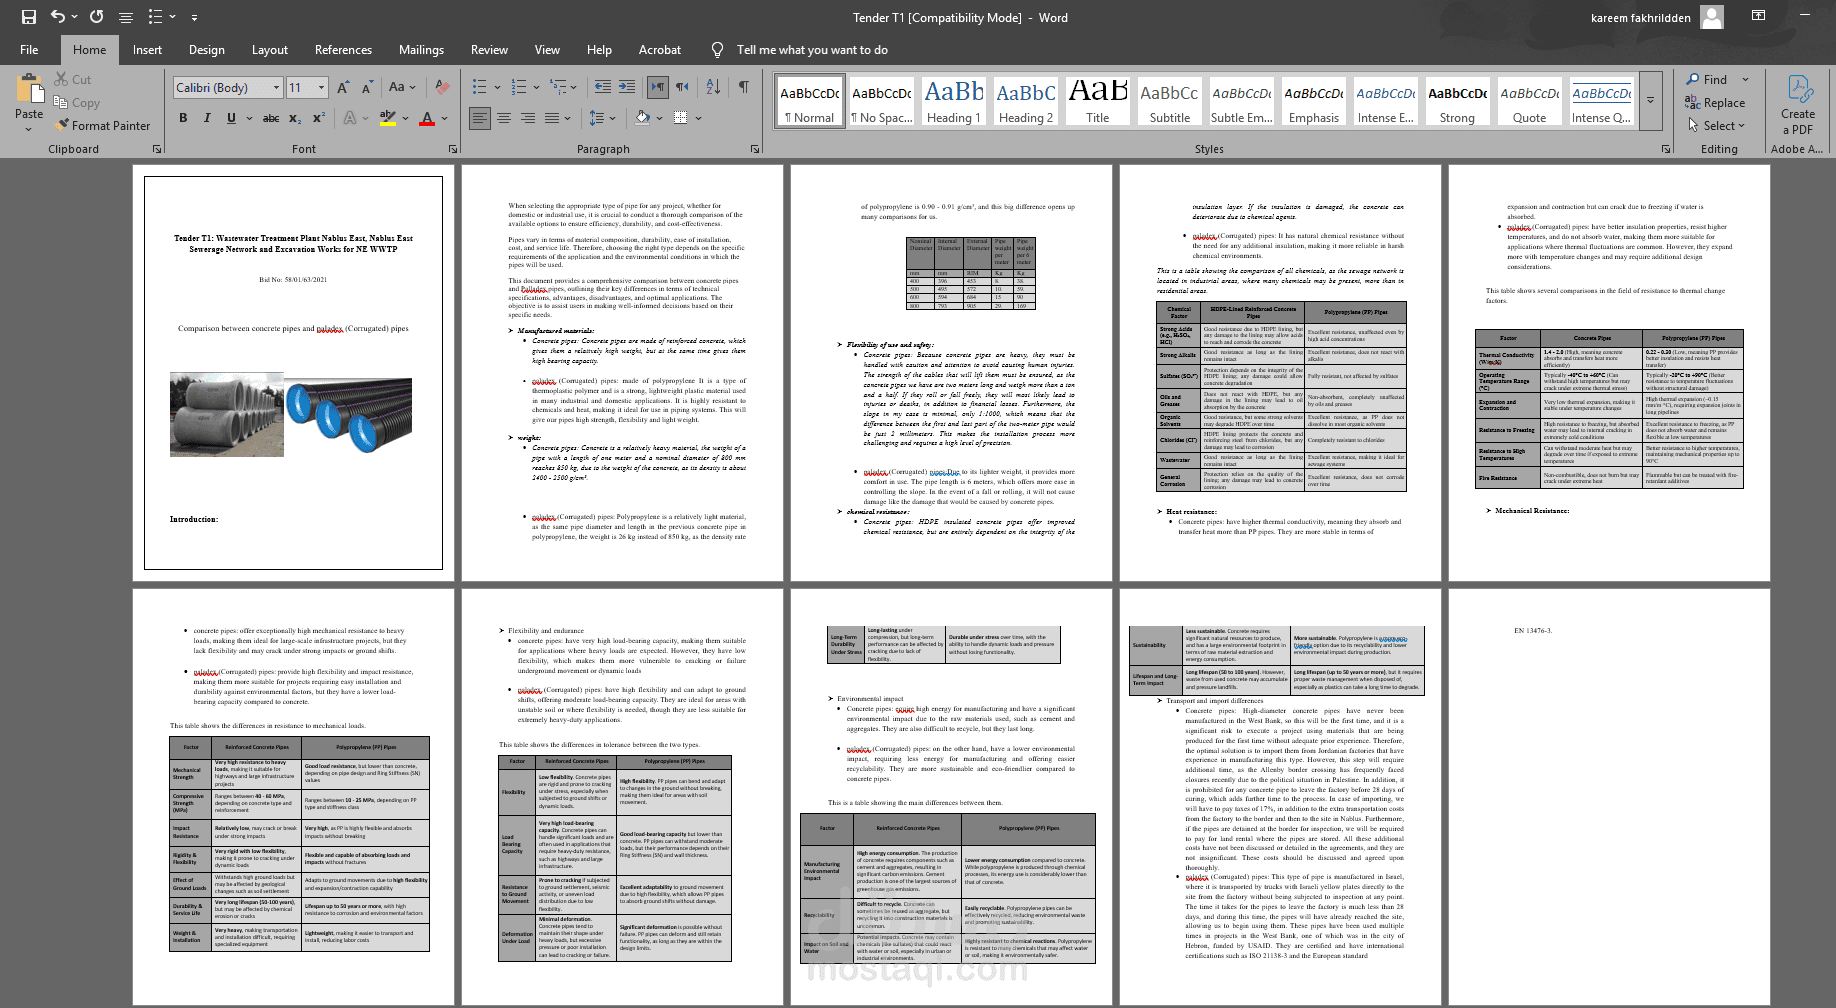Toggle show paragraph marks
The width and height of the screenshot is (1836, 1008).
click(x=744, y=88)
